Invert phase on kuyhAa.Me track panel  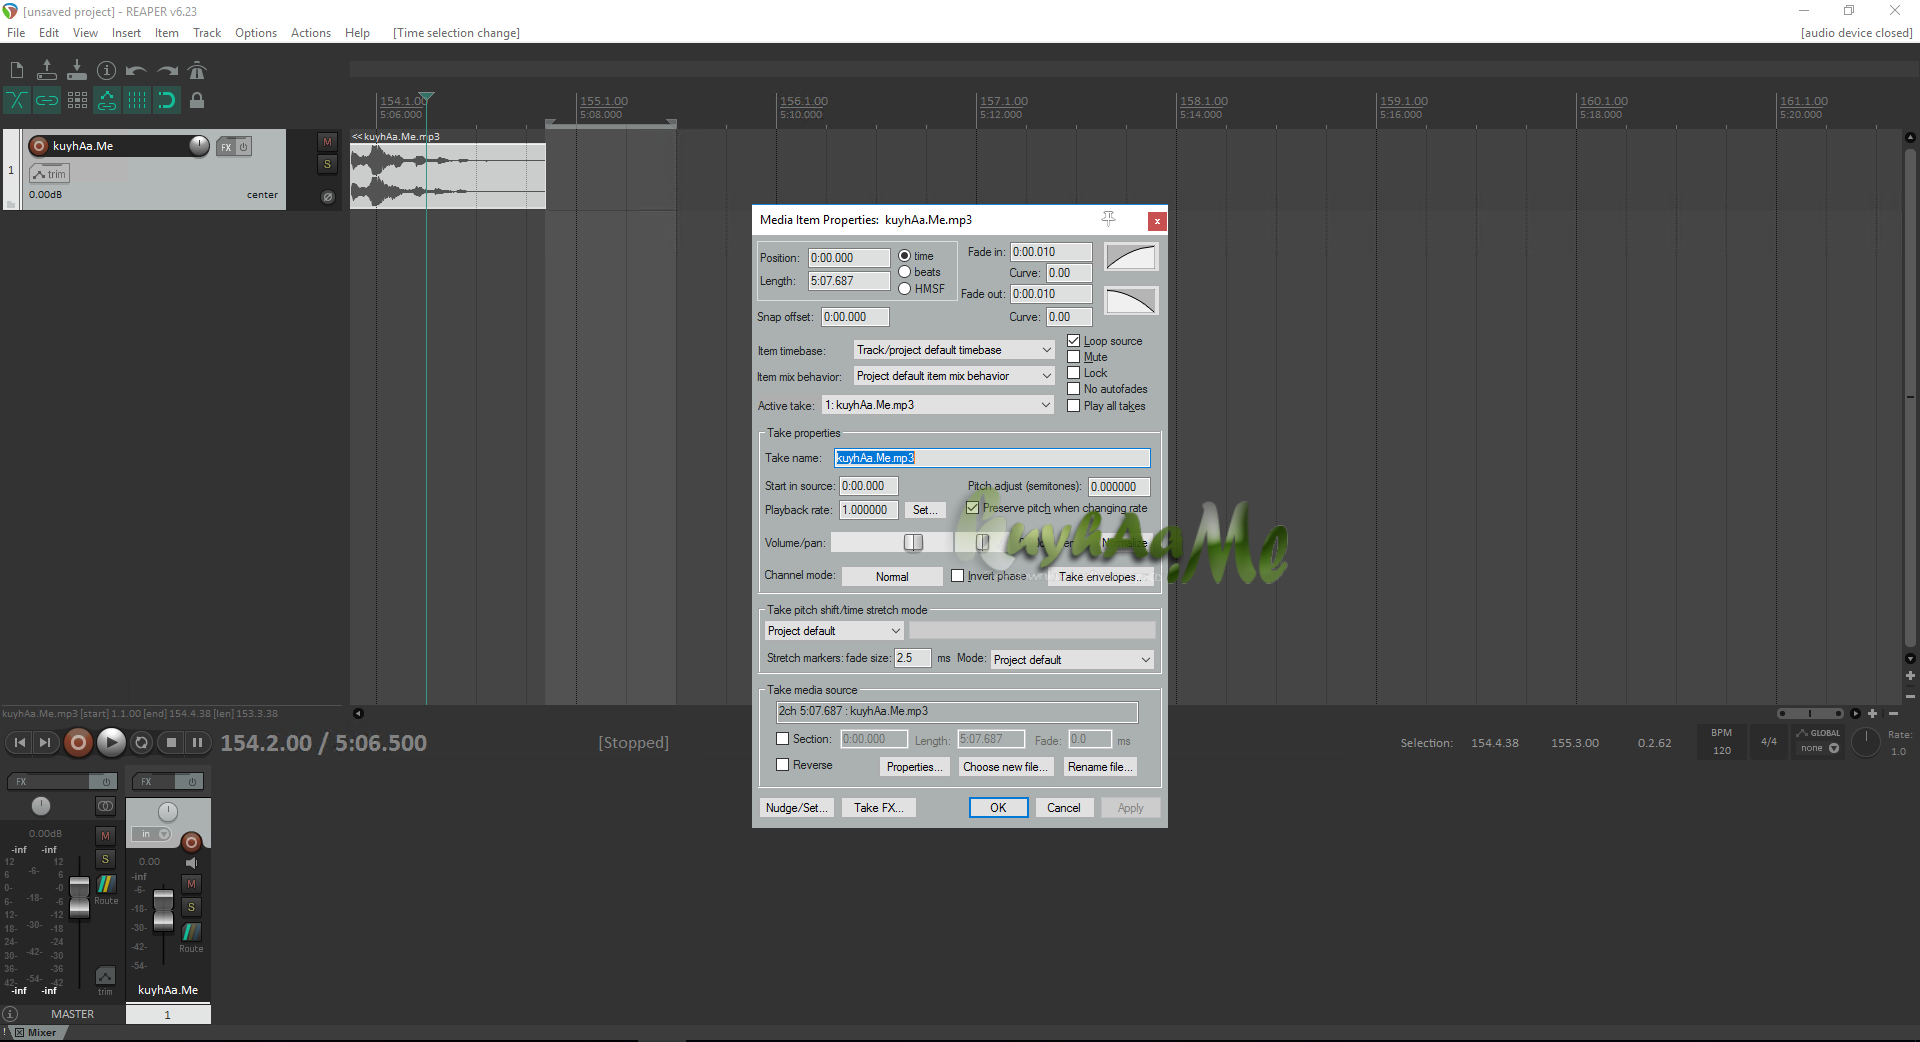327,197
